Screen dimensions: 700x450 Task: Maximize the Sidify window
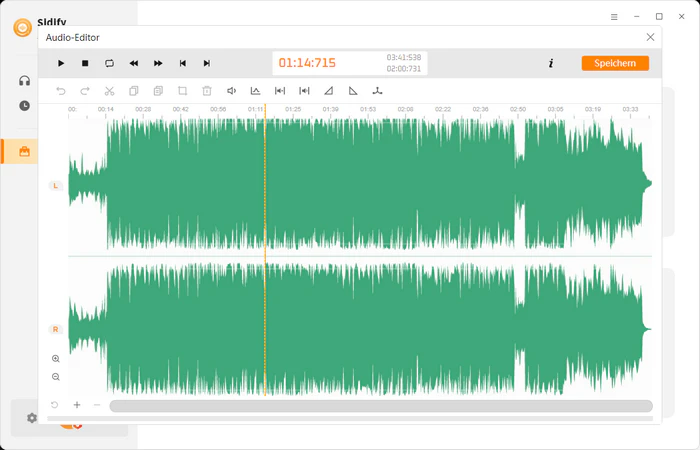pos(659,17)
